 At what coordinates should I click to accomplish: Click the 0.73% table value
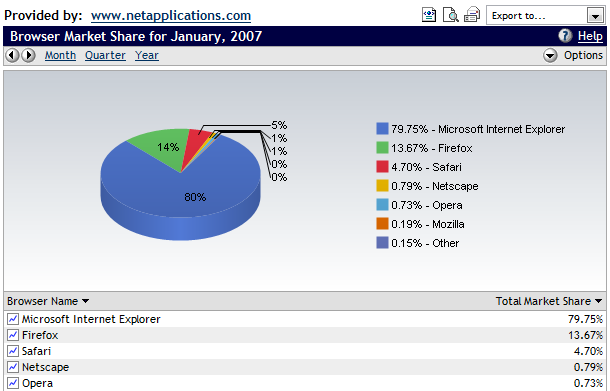588,383
